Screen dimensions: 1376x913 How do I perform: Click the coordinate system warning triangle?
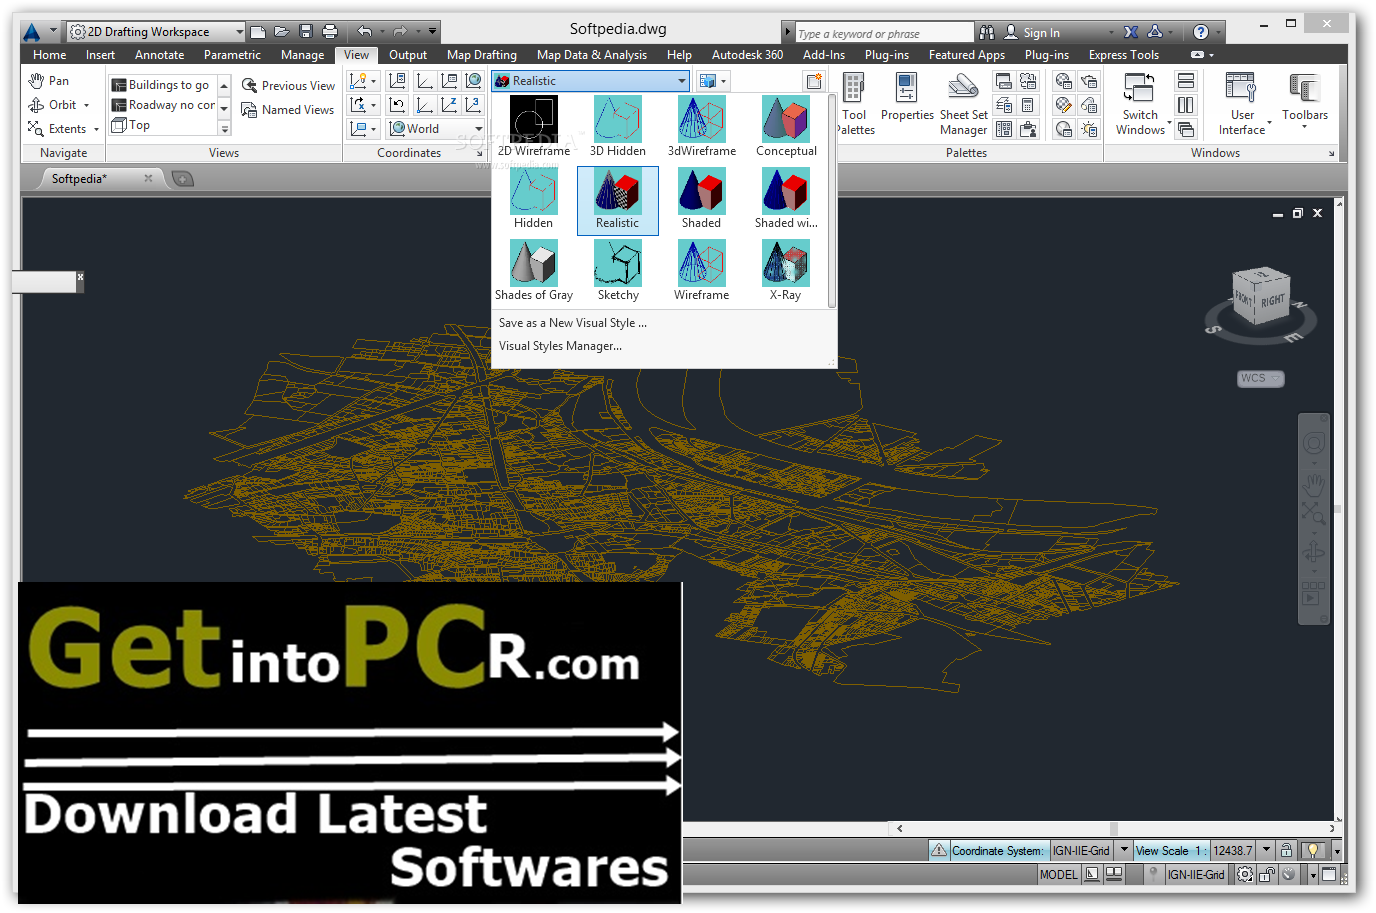point(938,850)
